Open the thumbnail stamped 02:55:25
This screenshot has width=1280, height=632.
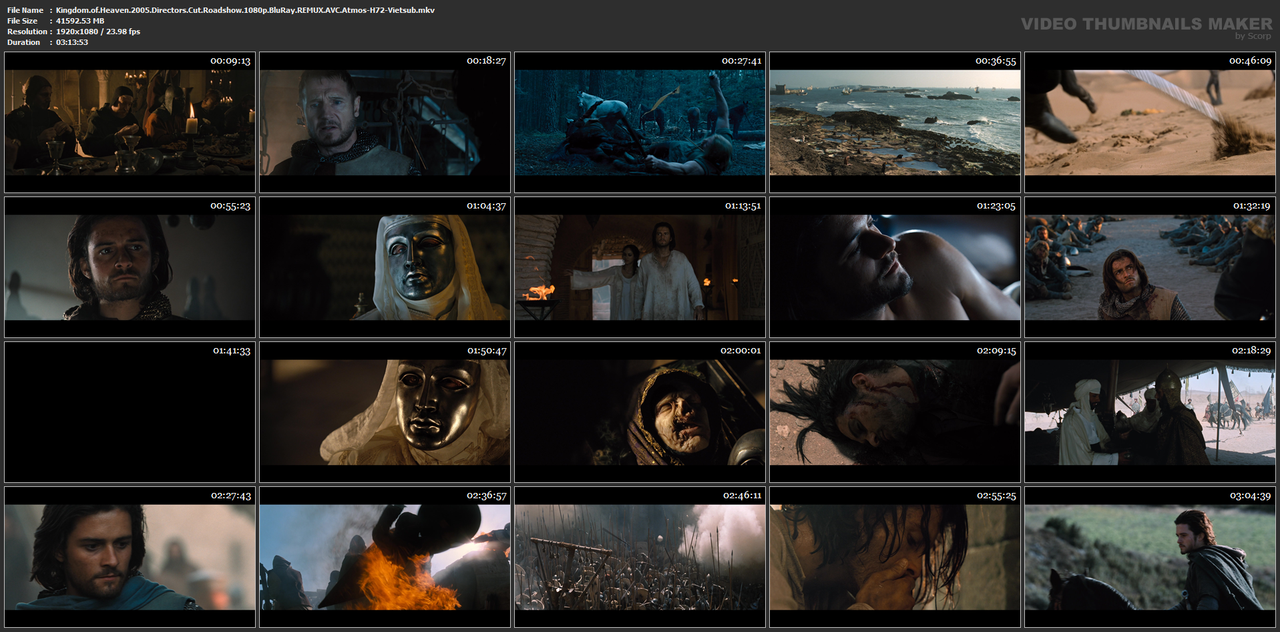click(x=895, y=557)
